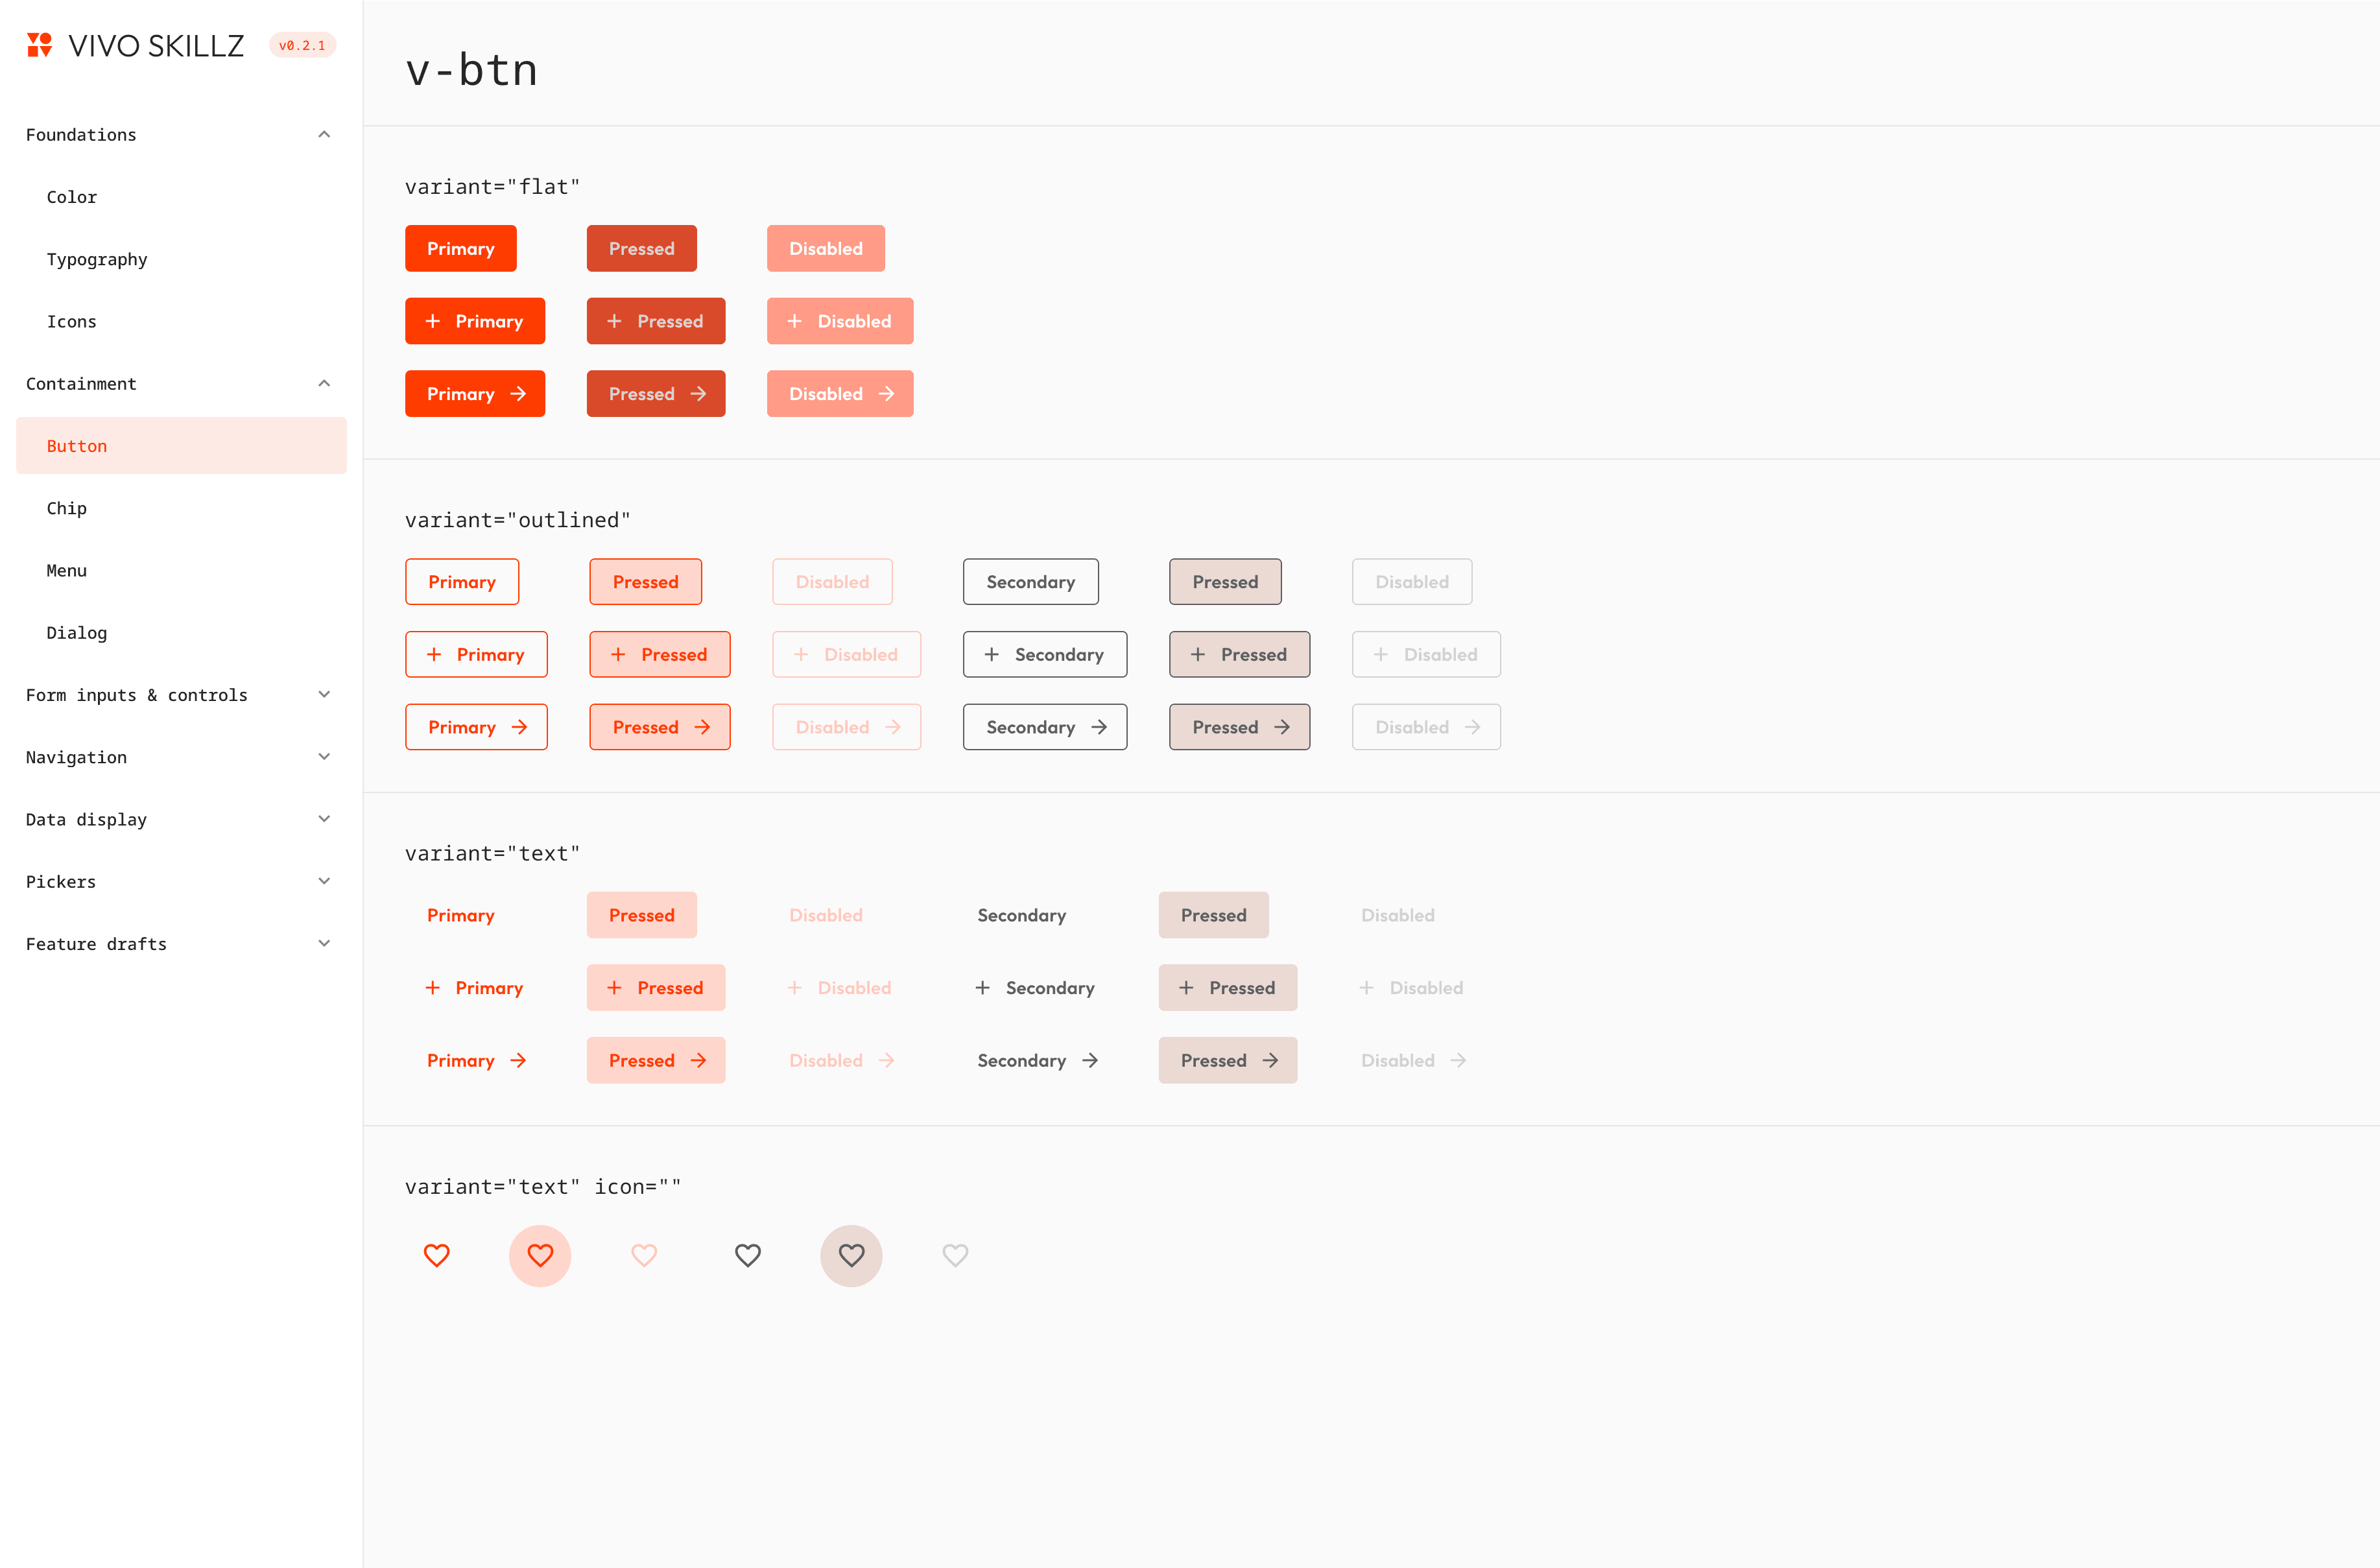
Task: Open the Chip page
Action: 181,508
